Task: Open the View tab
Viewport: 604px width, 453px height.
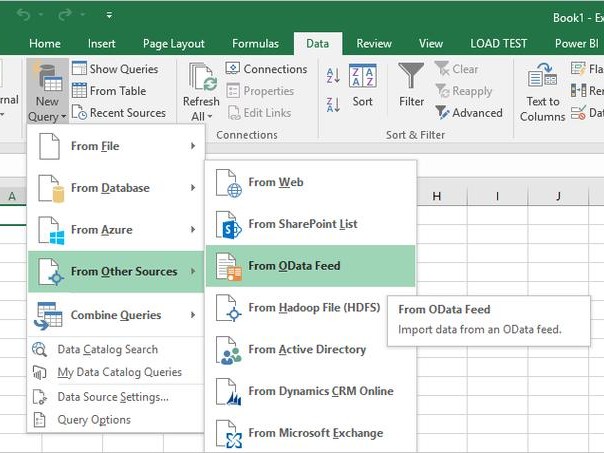Action: [x=431, y=44]
